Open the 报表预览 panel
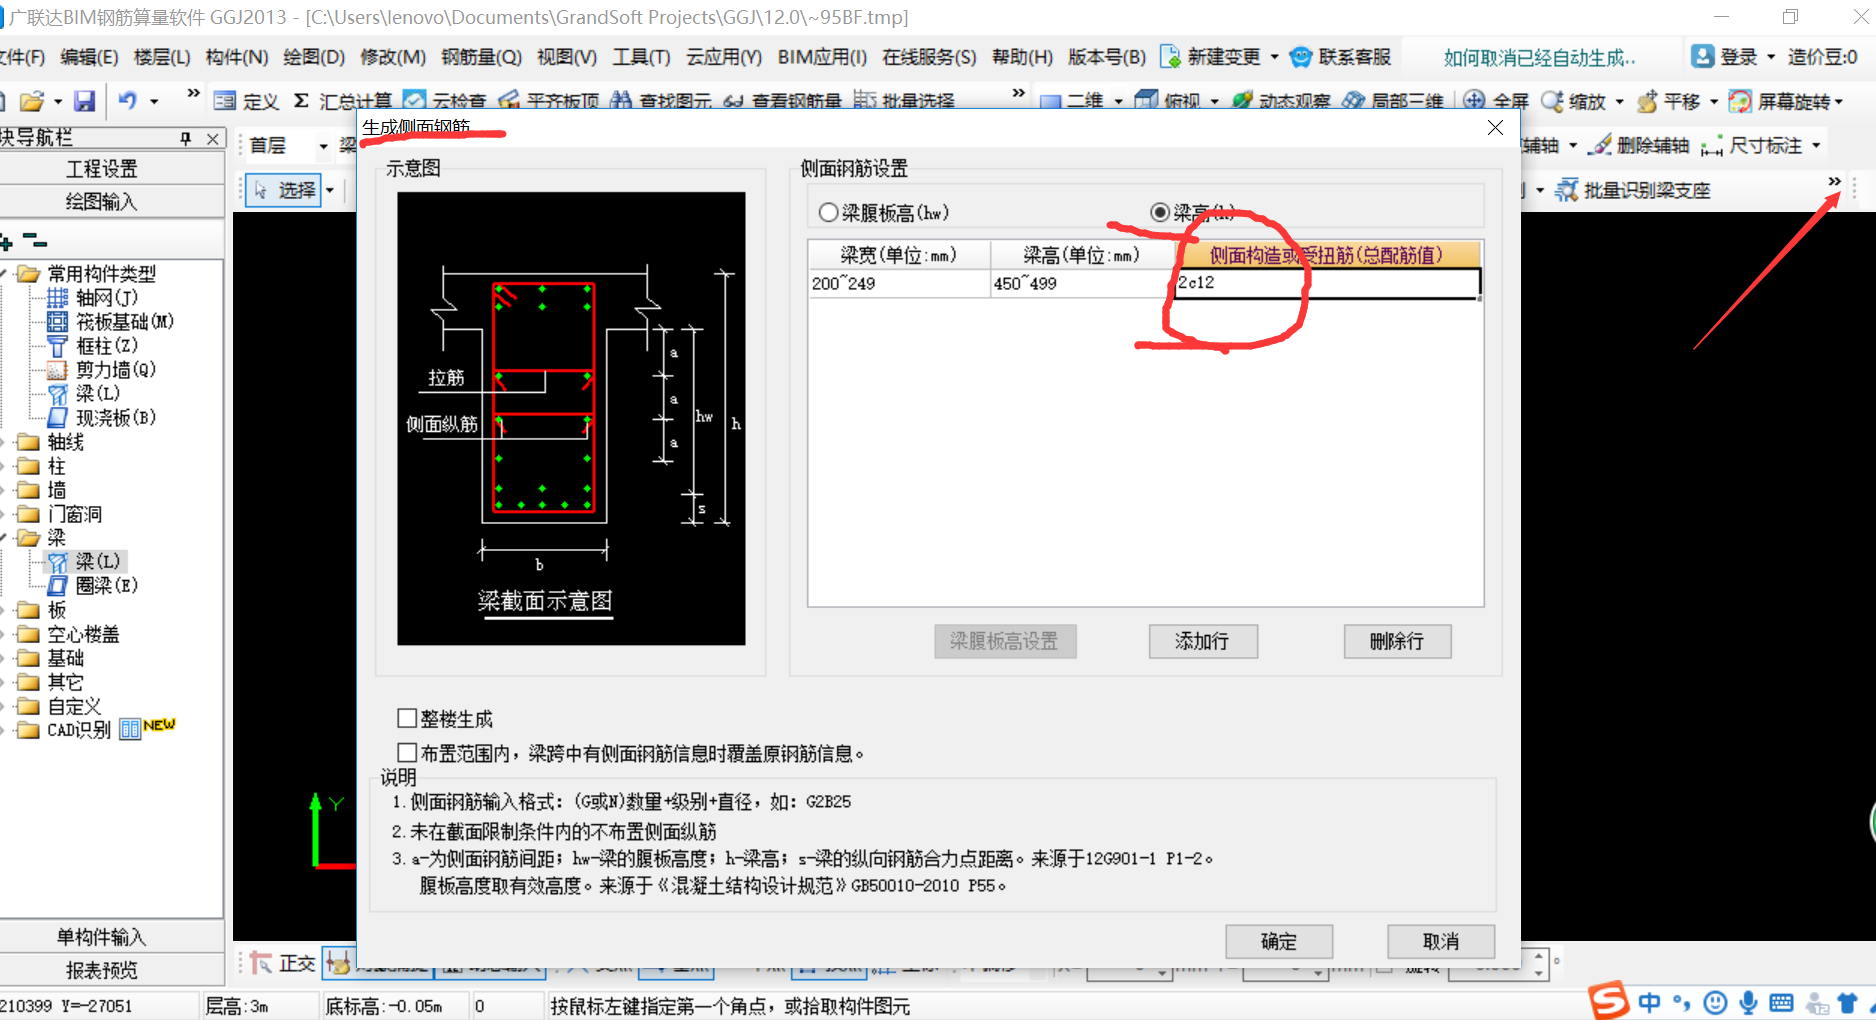The image size is (1876, 1020). (x=102, y=969)
